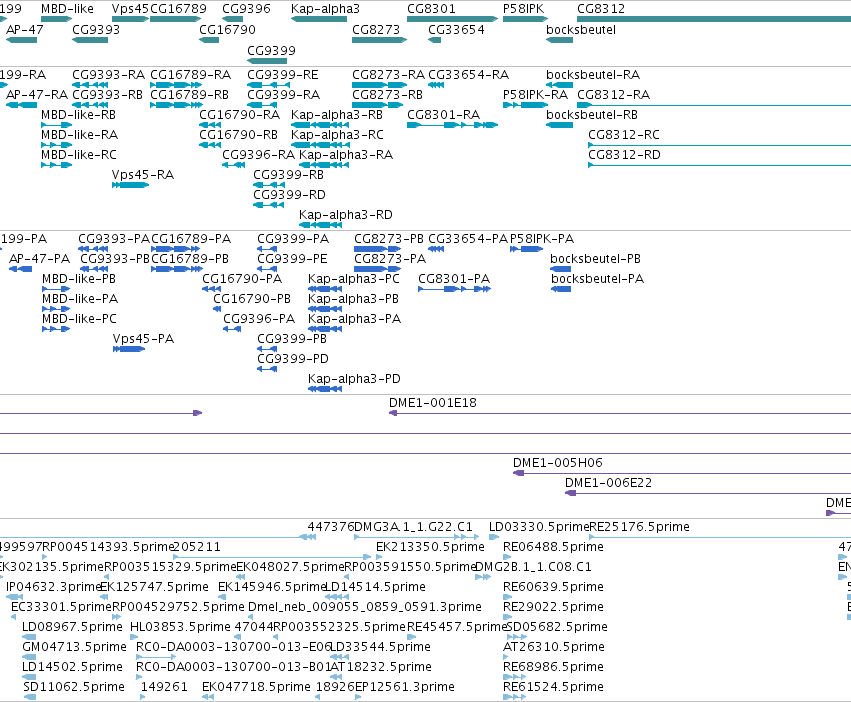Click the CG8312 gene label
Viewport: 851px width, 702px height.
(x=601, y=9)
